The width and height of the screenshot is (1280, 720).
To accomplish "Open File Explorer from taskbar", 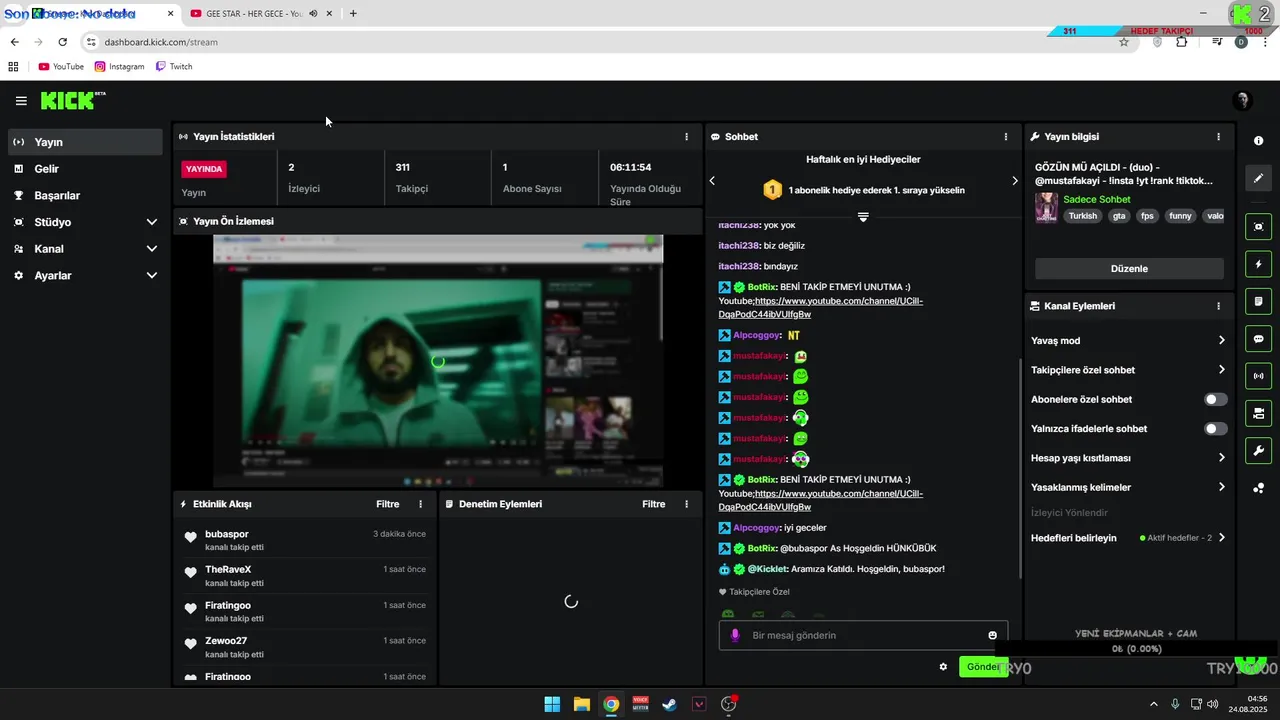I will [581, 704].
